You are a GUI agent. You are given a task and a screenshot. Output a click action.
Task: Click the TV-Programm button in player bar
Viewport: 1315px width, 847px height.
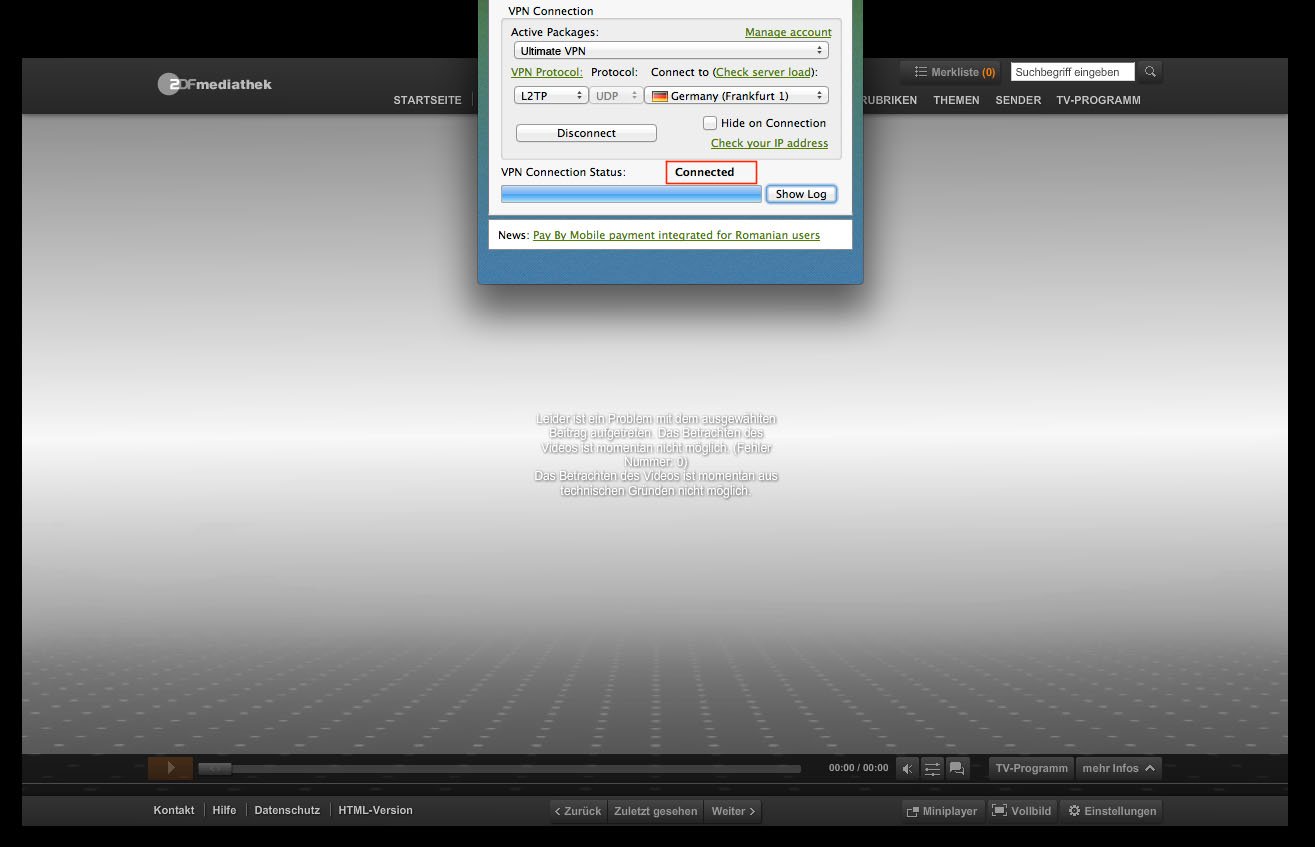[x=1032, y=768]
